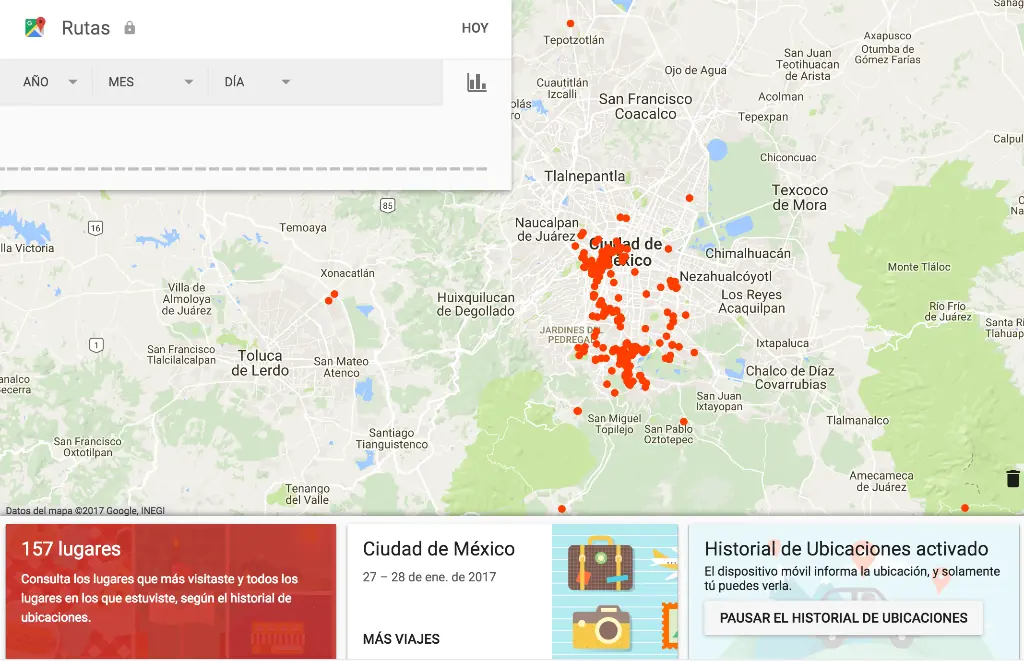Click the Ixtapaluca map label
Image resolution: width=1024 pixels, height=661 pixels.
[782, 343]
